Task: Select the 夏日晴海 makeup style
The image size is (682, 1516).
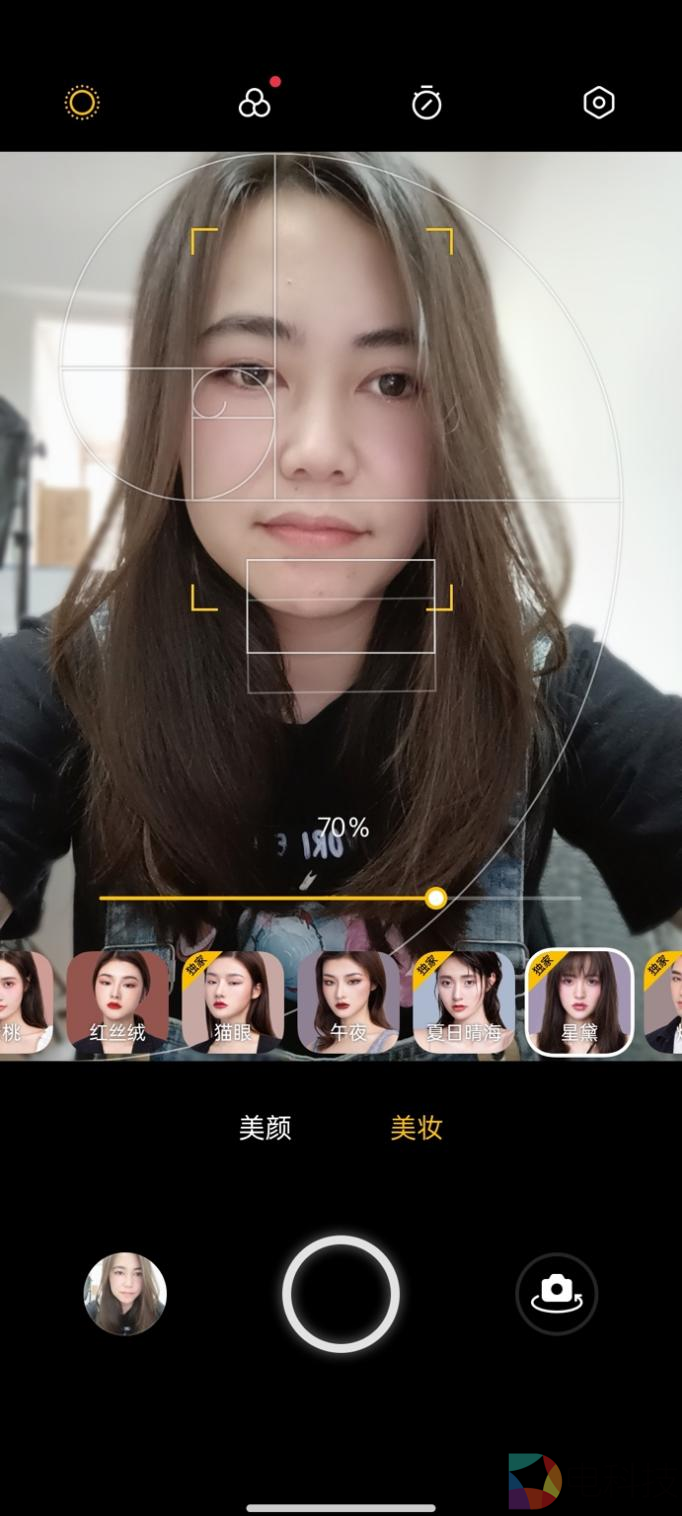Action: coord(464,1002)
